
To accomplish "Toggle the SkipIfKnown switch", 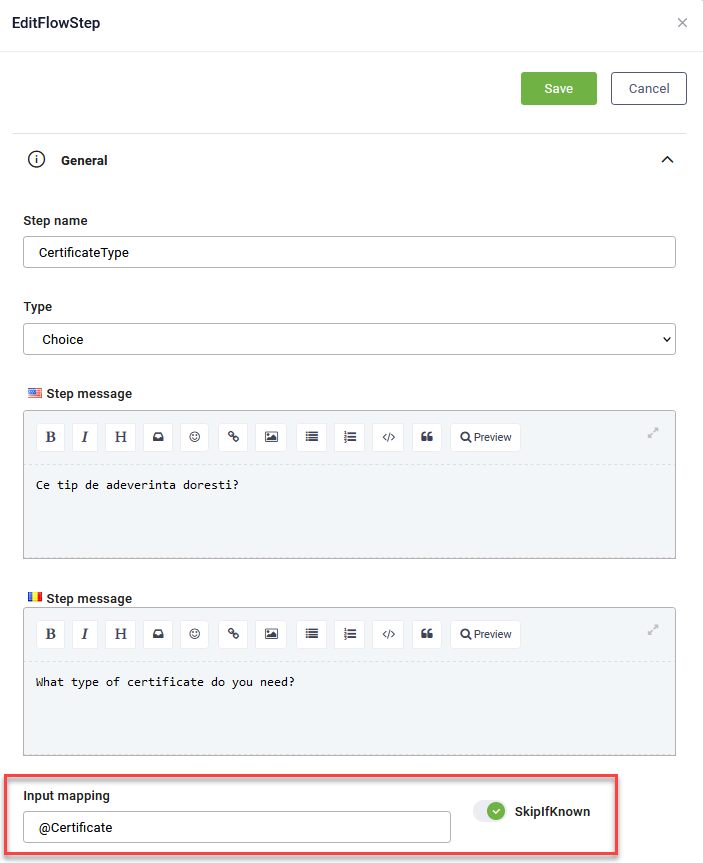I will (x=490, y=811).
